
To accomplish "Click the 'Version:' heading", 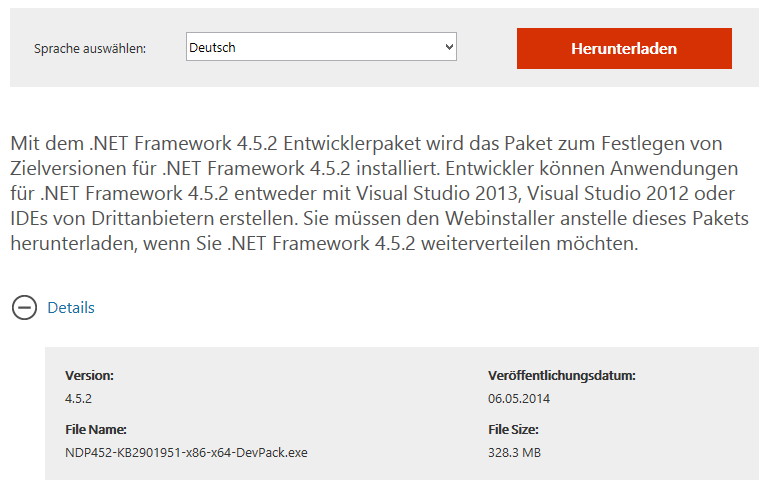I will 89,375.
